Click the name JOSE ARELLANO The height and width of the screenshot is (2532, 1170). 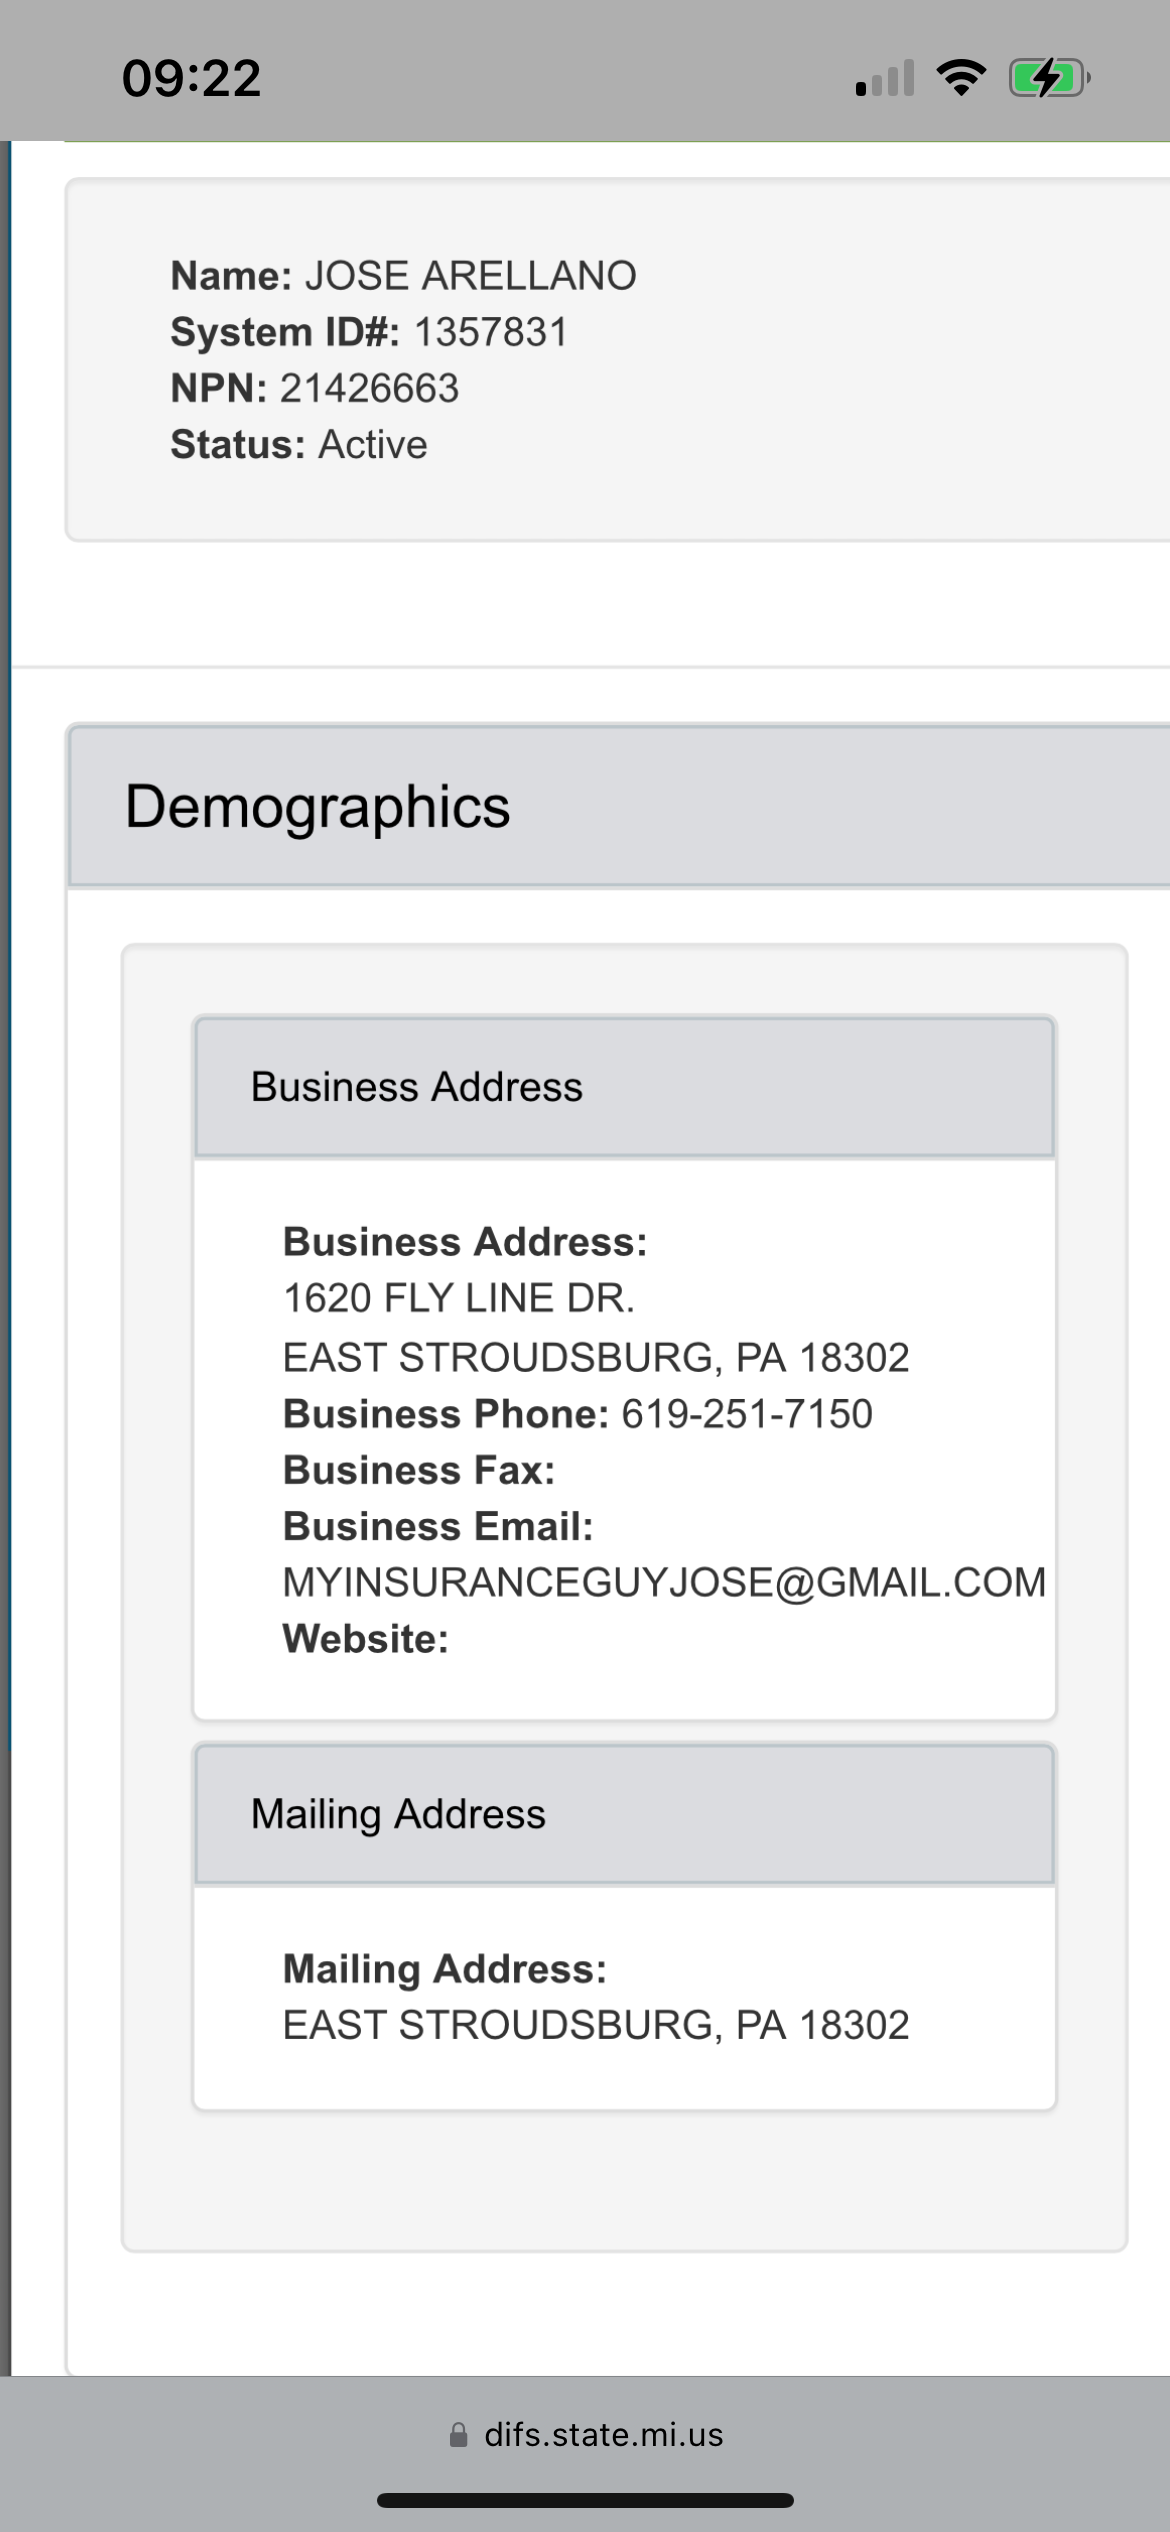pyautogui.click(x=470, y=276)
